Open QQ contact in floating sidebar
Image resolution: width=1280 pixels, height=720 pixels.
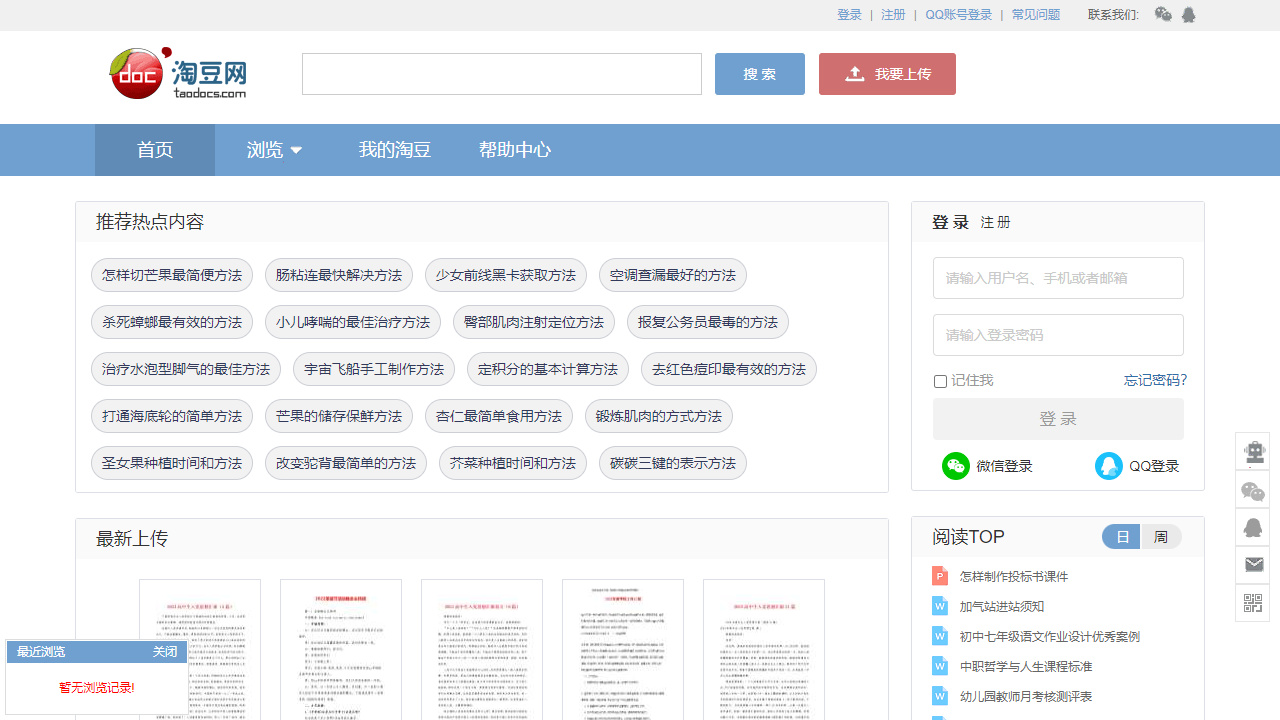click(1253, 528)
